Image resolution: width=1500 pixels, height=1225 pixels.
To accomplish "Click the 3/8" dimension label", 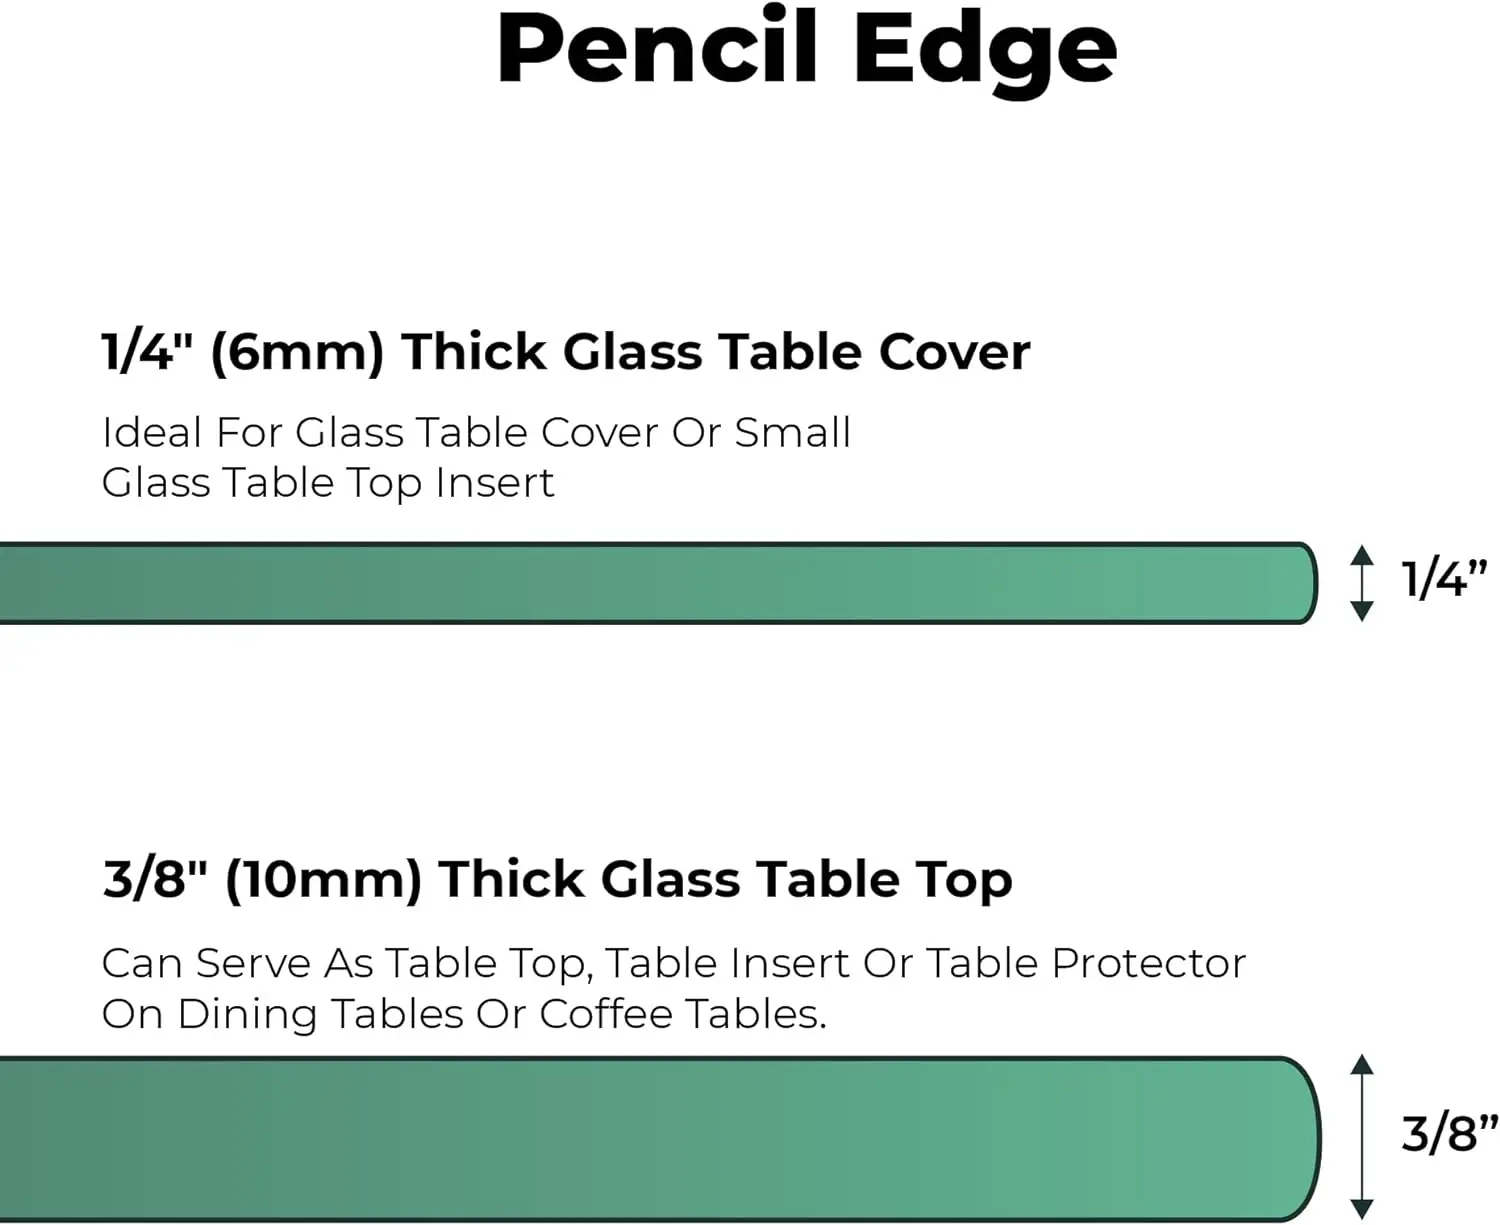I will (x=1449, y=1134).
